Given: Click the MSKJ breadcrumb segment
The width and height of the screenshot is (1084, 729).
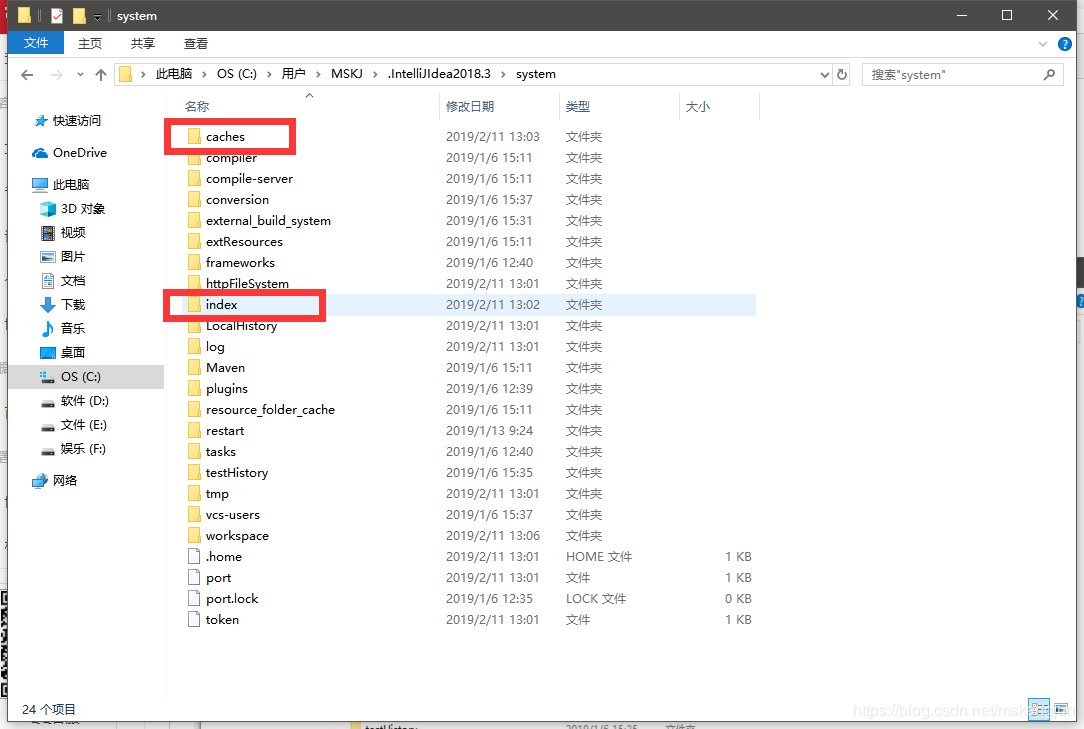Looking at the screenshot, I should [346, 74].
